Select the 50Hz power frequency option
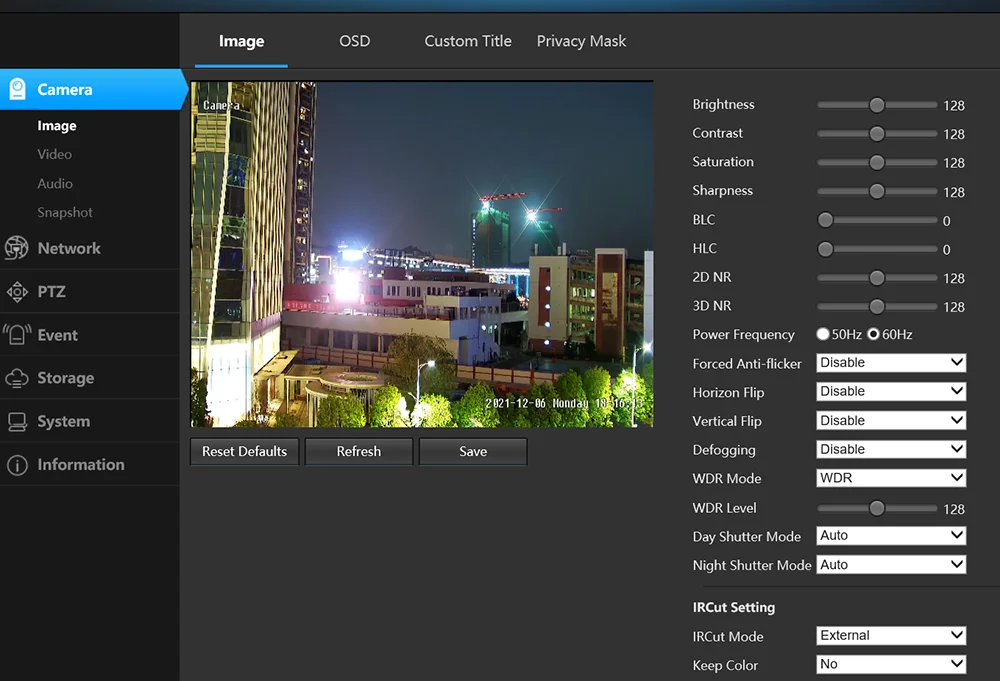This screenshot has width=1000, height=681. 822,334
